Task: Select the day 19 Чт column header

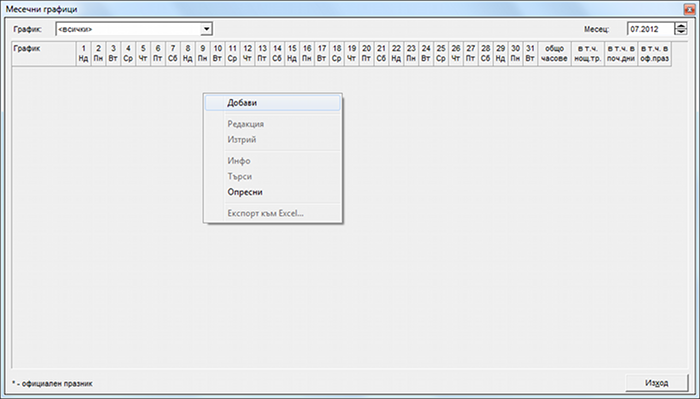Action: (352, 54)
